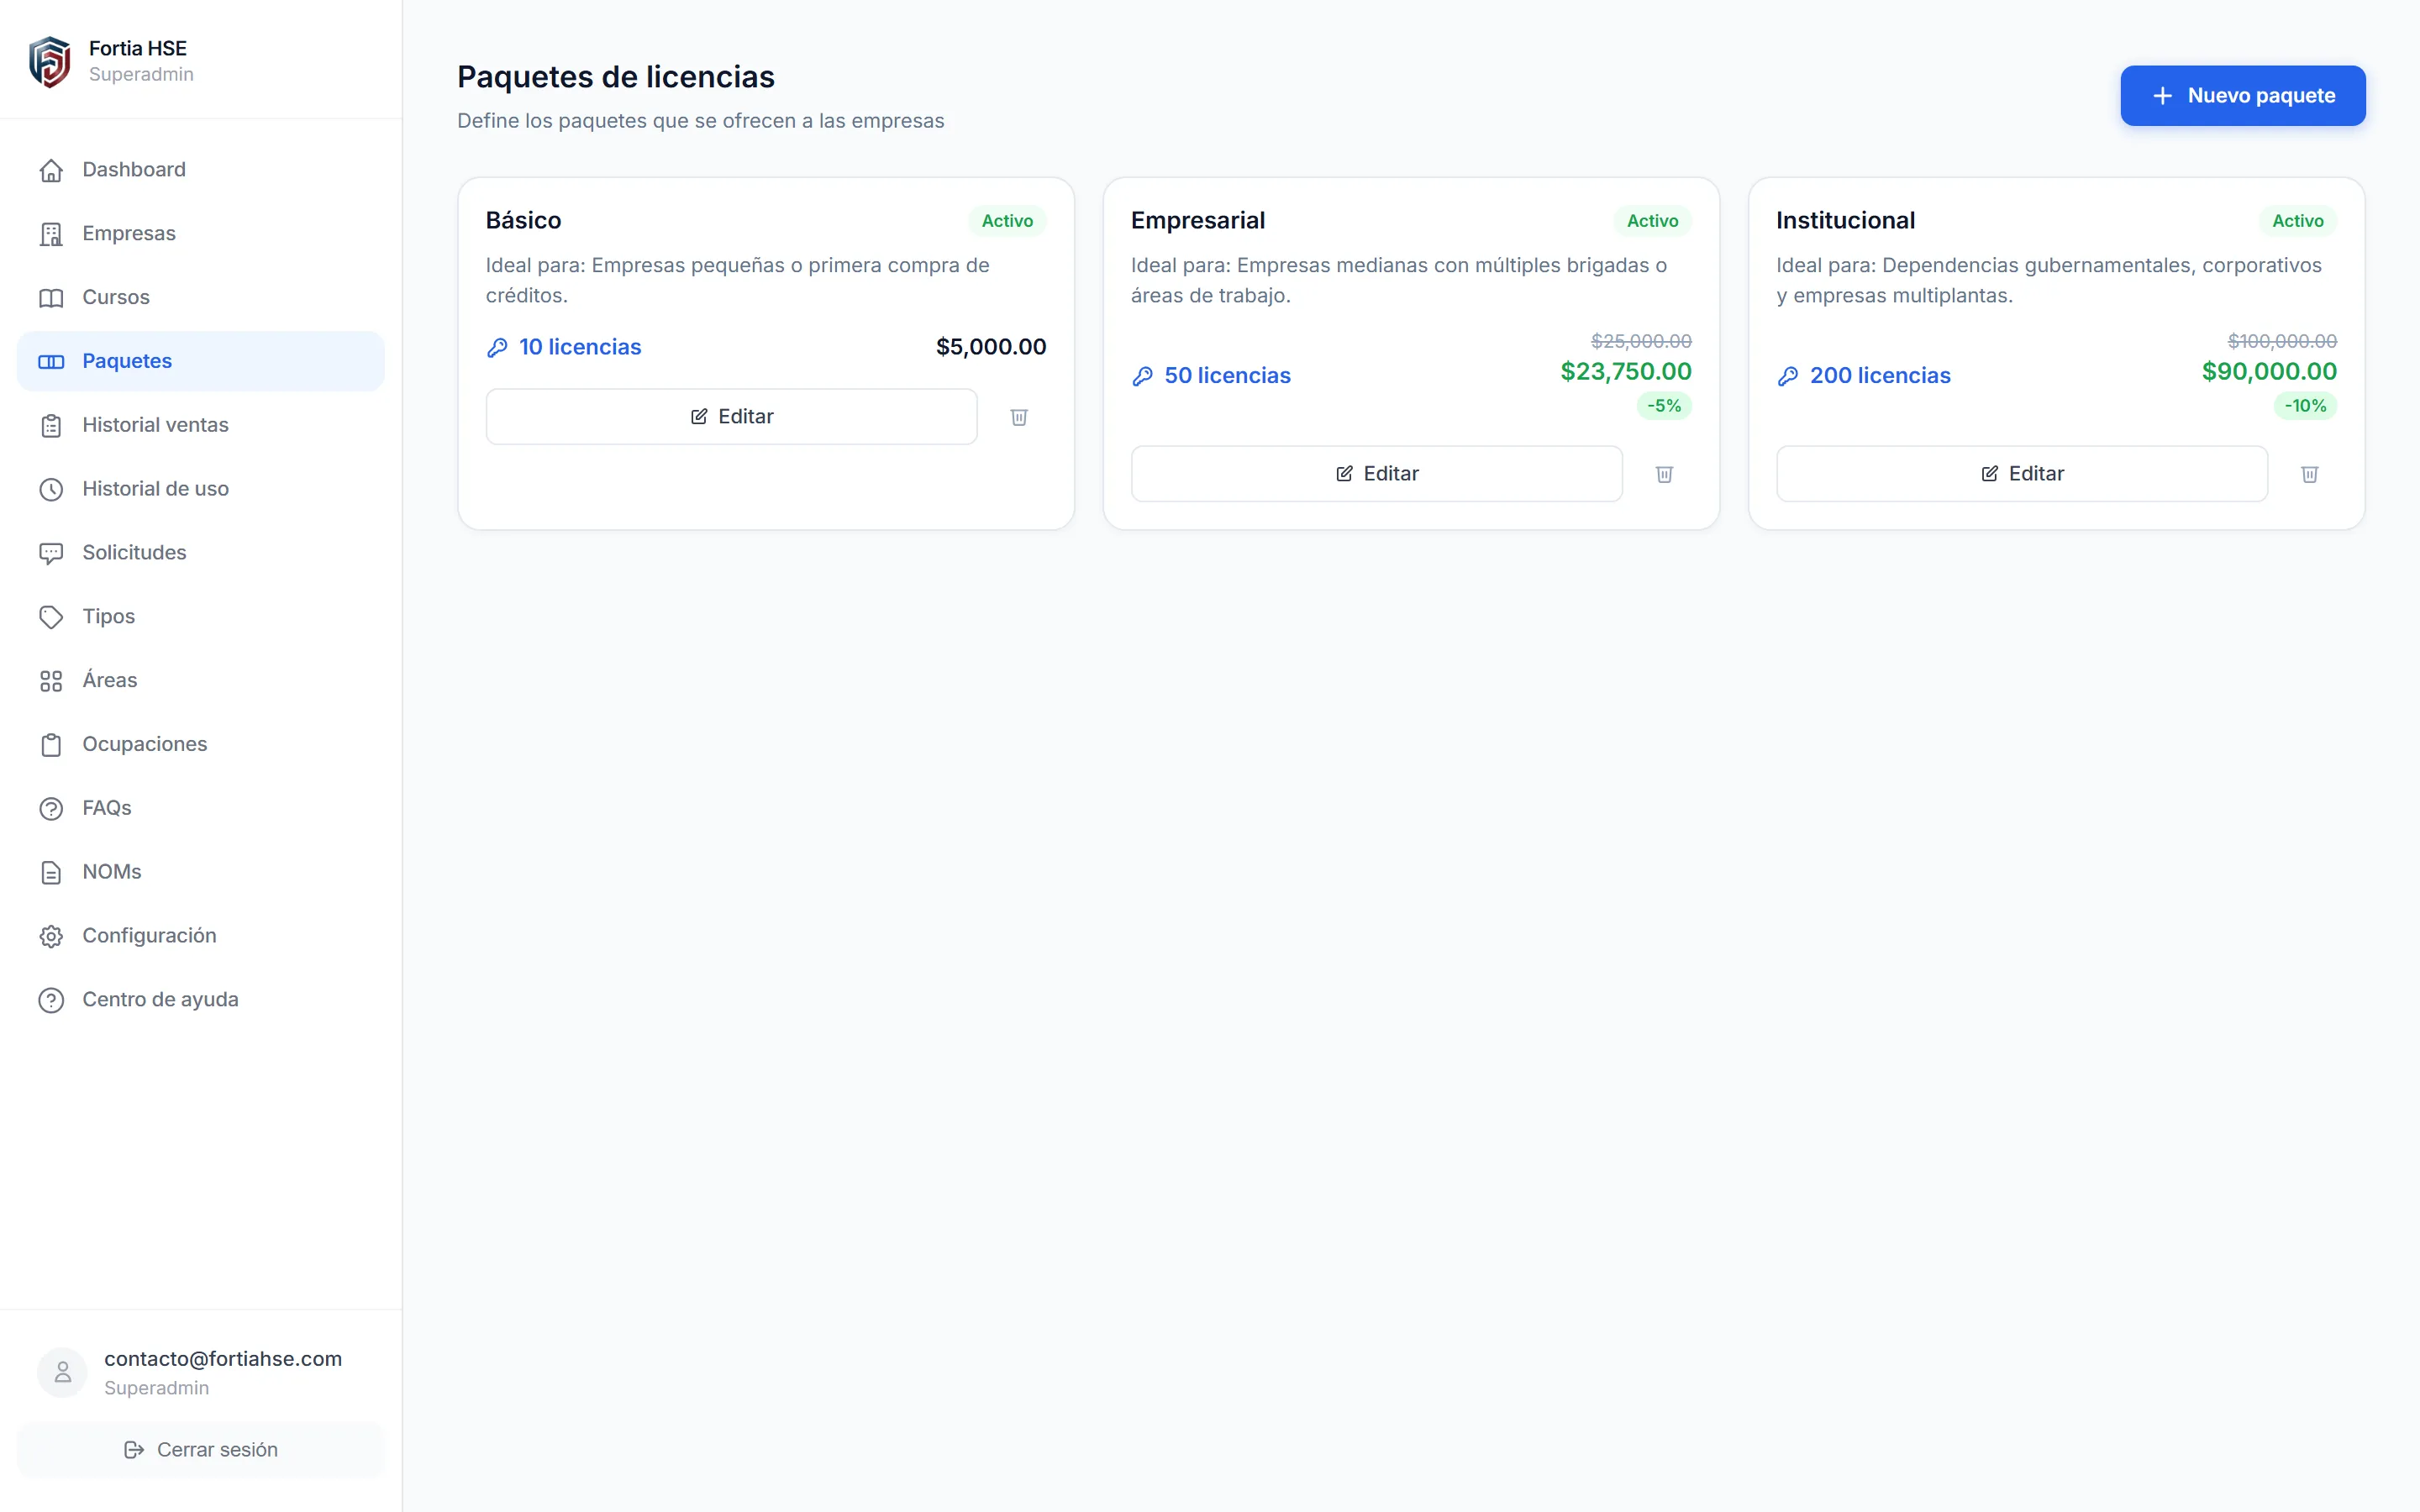This screenshot has width=2420, height=1512.
Task: Navigate to Historial de uso
Action: tap(201, 489)
